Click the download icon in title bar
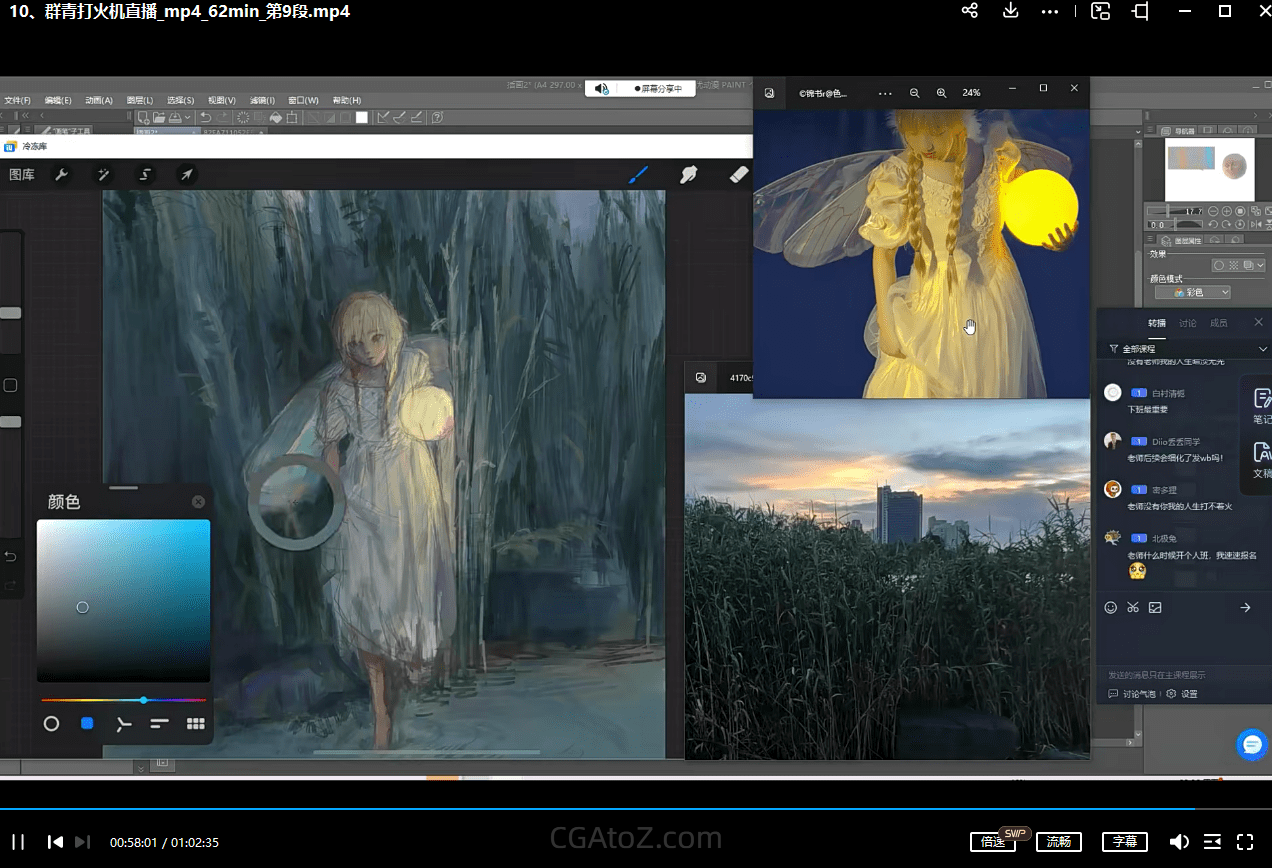Image resolution: width=1272 pixels, height=868 pixels. (1010, 11)
